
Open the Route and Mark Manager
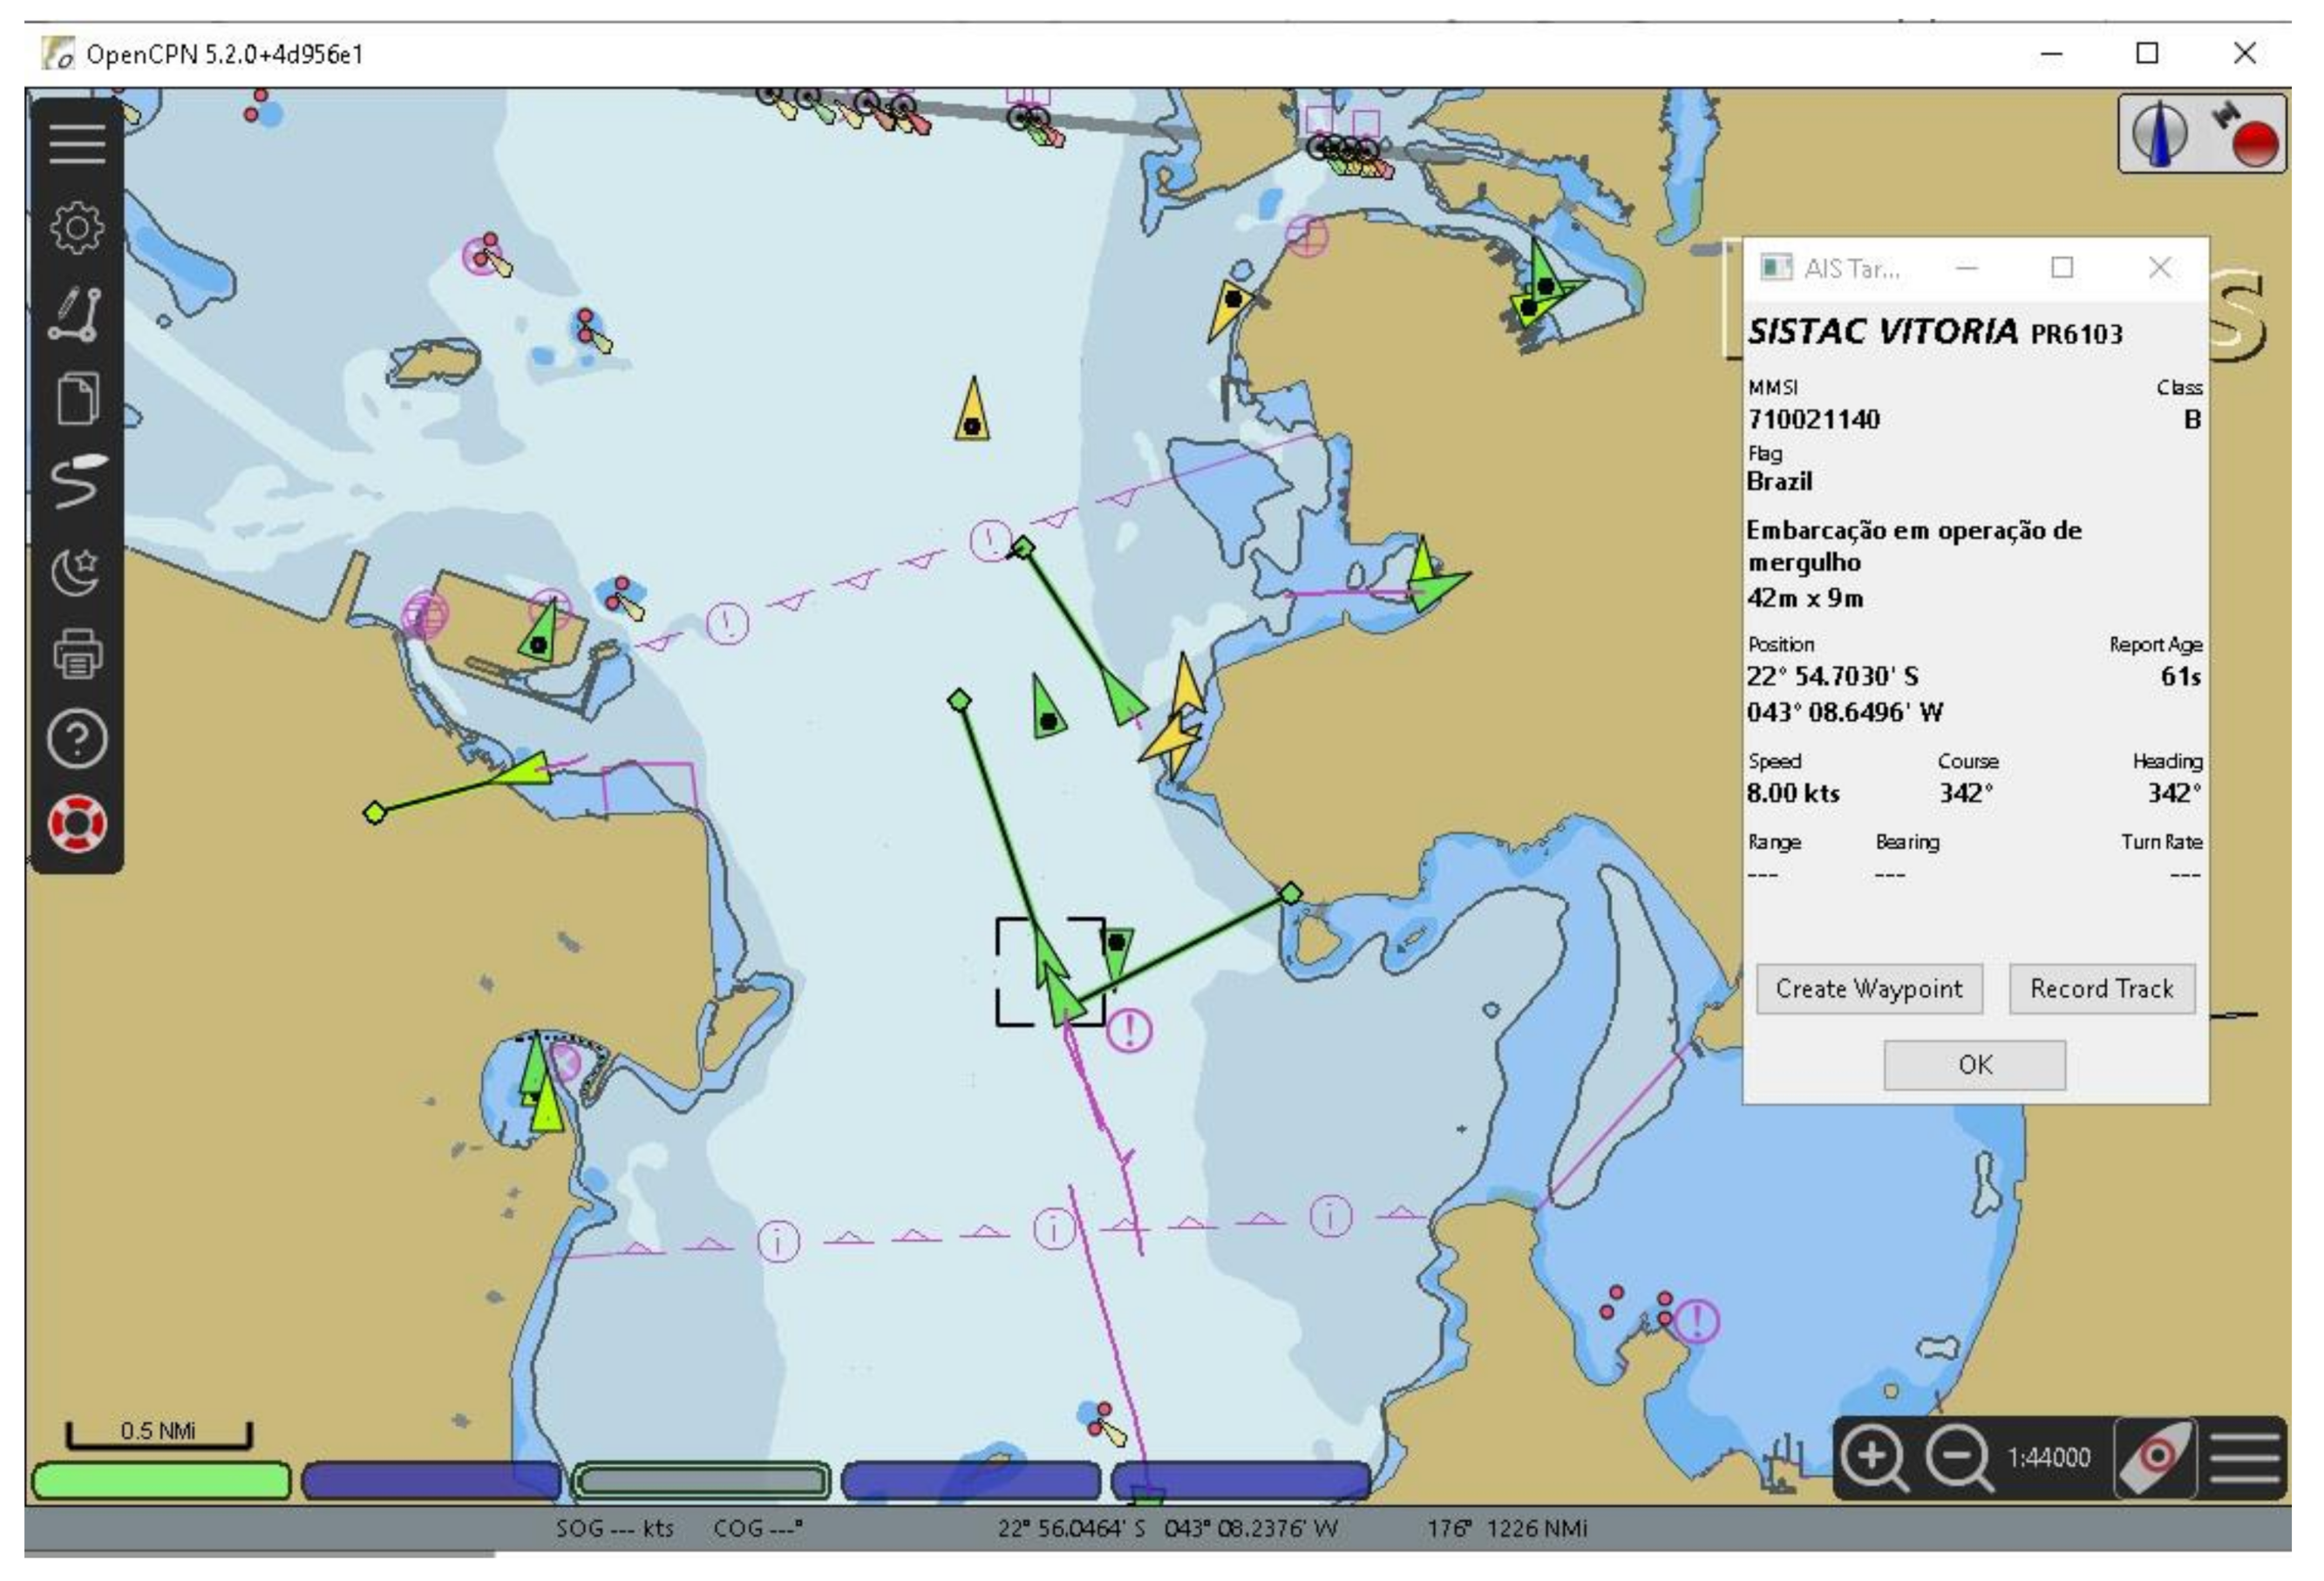pos(77,399)
